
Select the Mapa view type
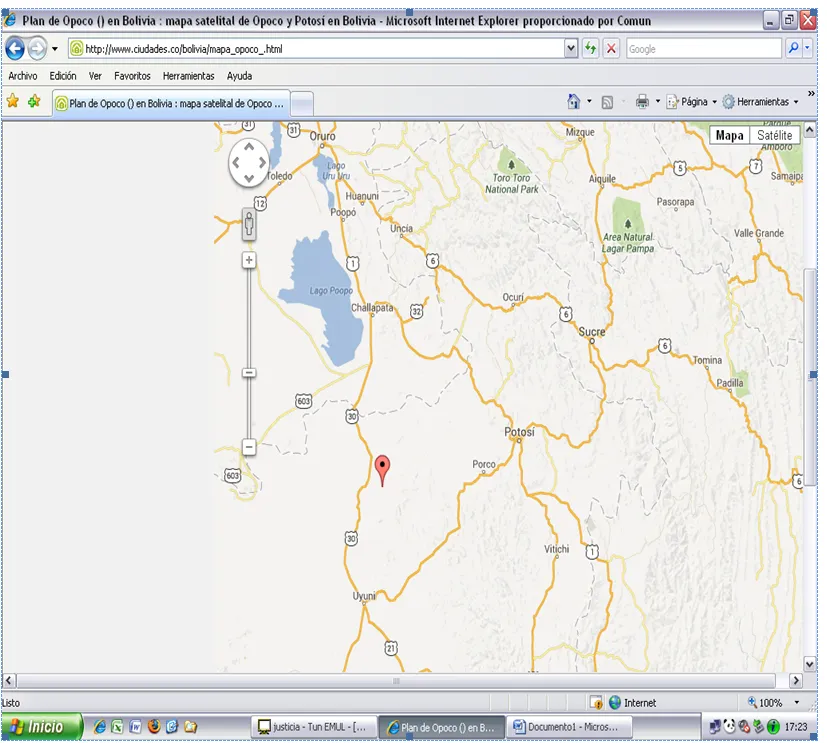[729, 136]
